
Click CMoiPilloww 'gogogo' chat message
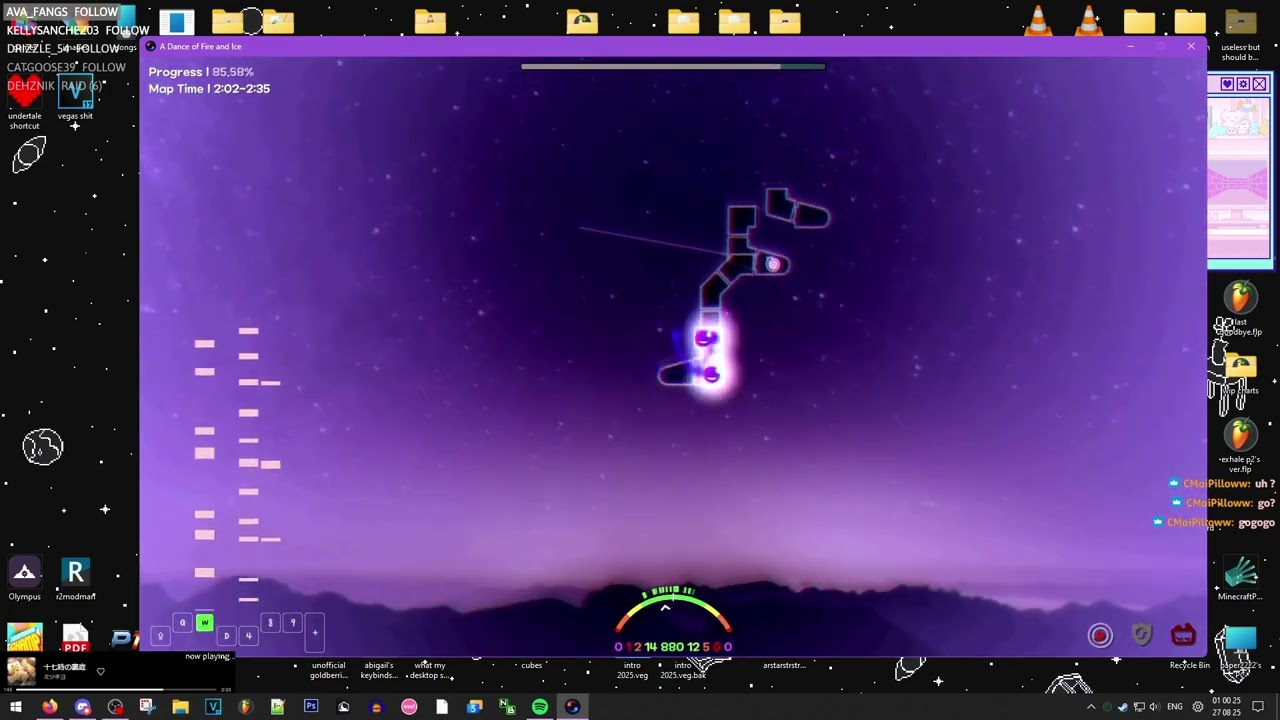[x=1216, y=522]
